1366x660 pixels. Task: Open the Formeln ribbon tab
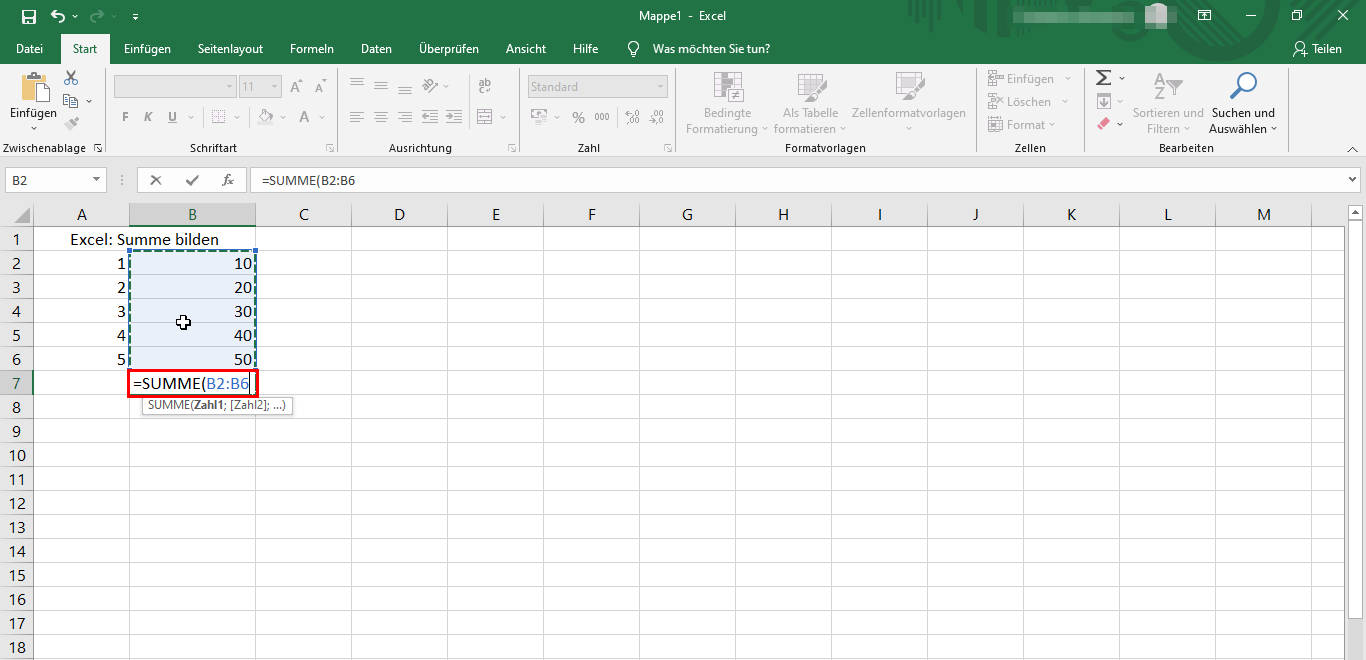[x=312, y=48]
